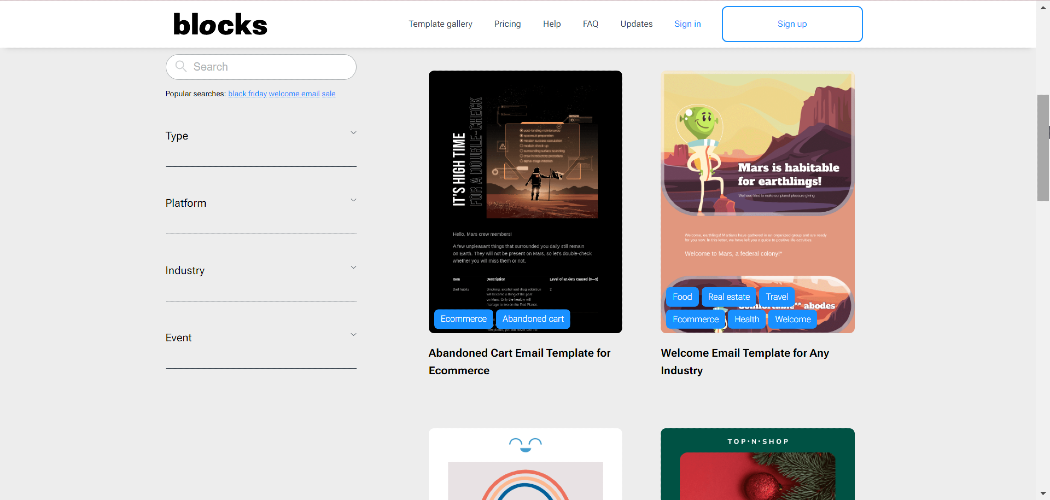Screen dimensions: 1050x500
Task: Expand the Industry filter chevron
Action: [354, 267]
